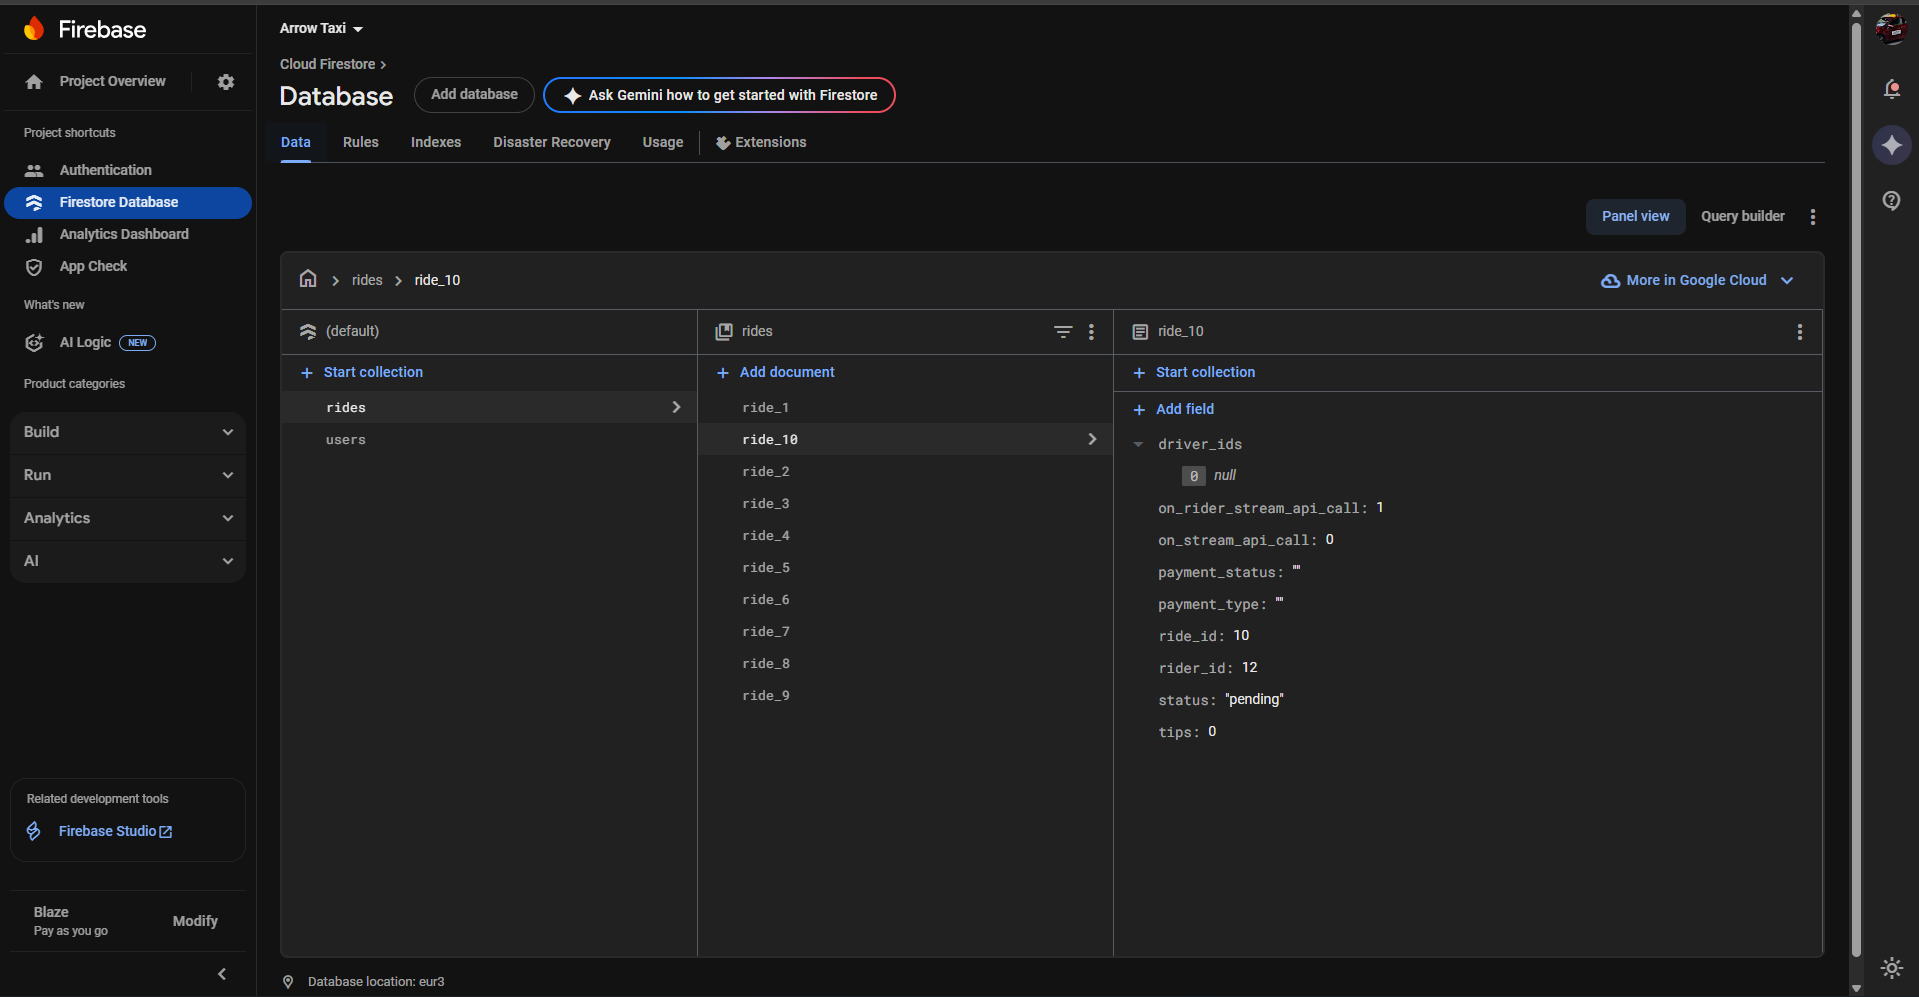Open the help question mark icon
This screenshot has height=997, width=1919.
[x=1891, y=201]
